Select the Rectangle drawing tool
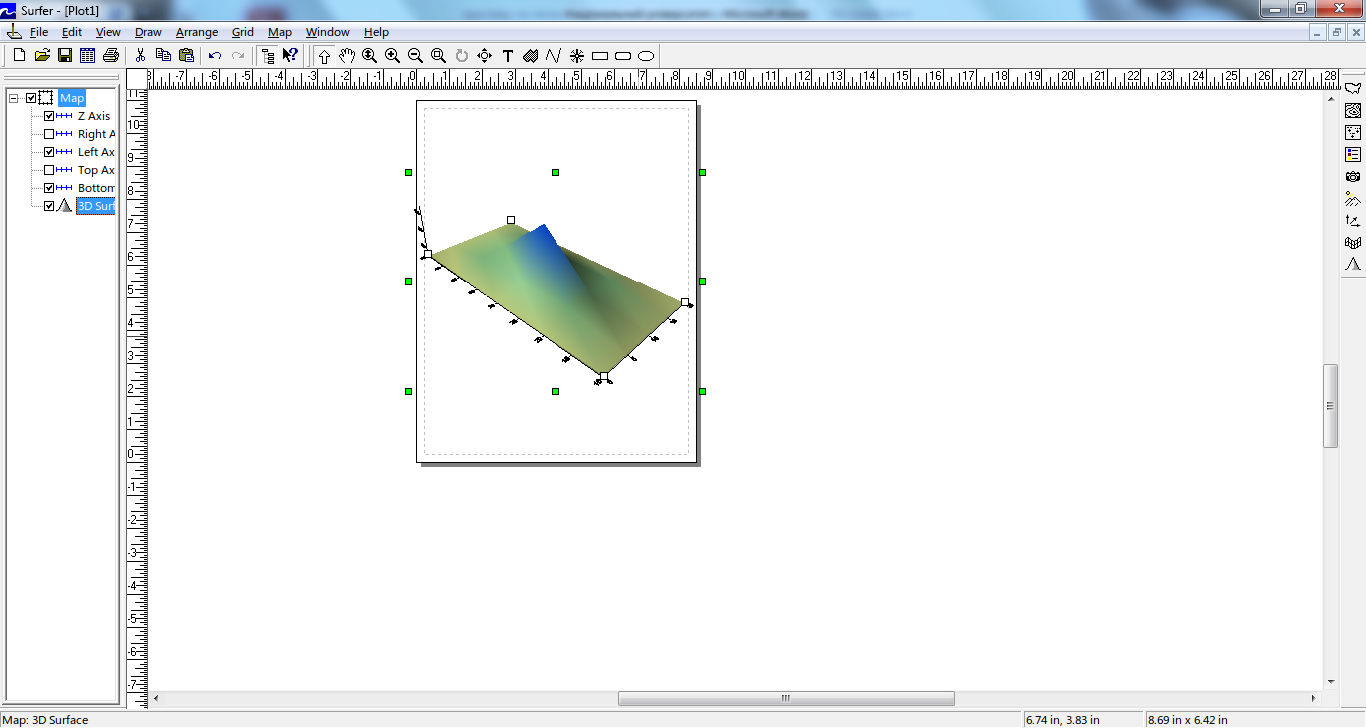 [x=600, y=56]
